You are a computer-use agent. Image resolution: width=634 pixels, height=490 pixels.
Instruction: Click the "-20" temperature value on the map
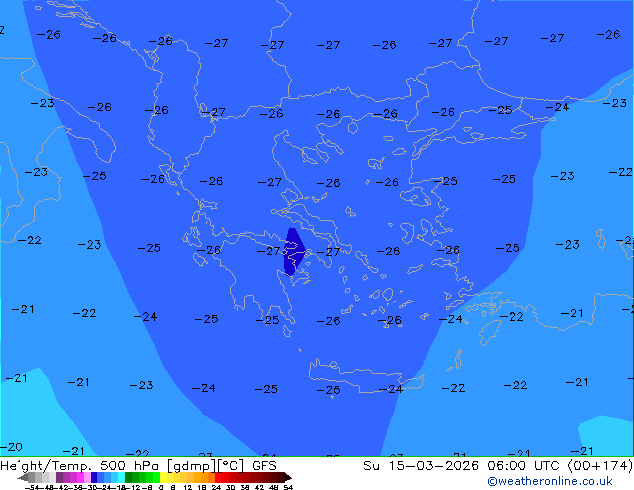pos(11,447)
